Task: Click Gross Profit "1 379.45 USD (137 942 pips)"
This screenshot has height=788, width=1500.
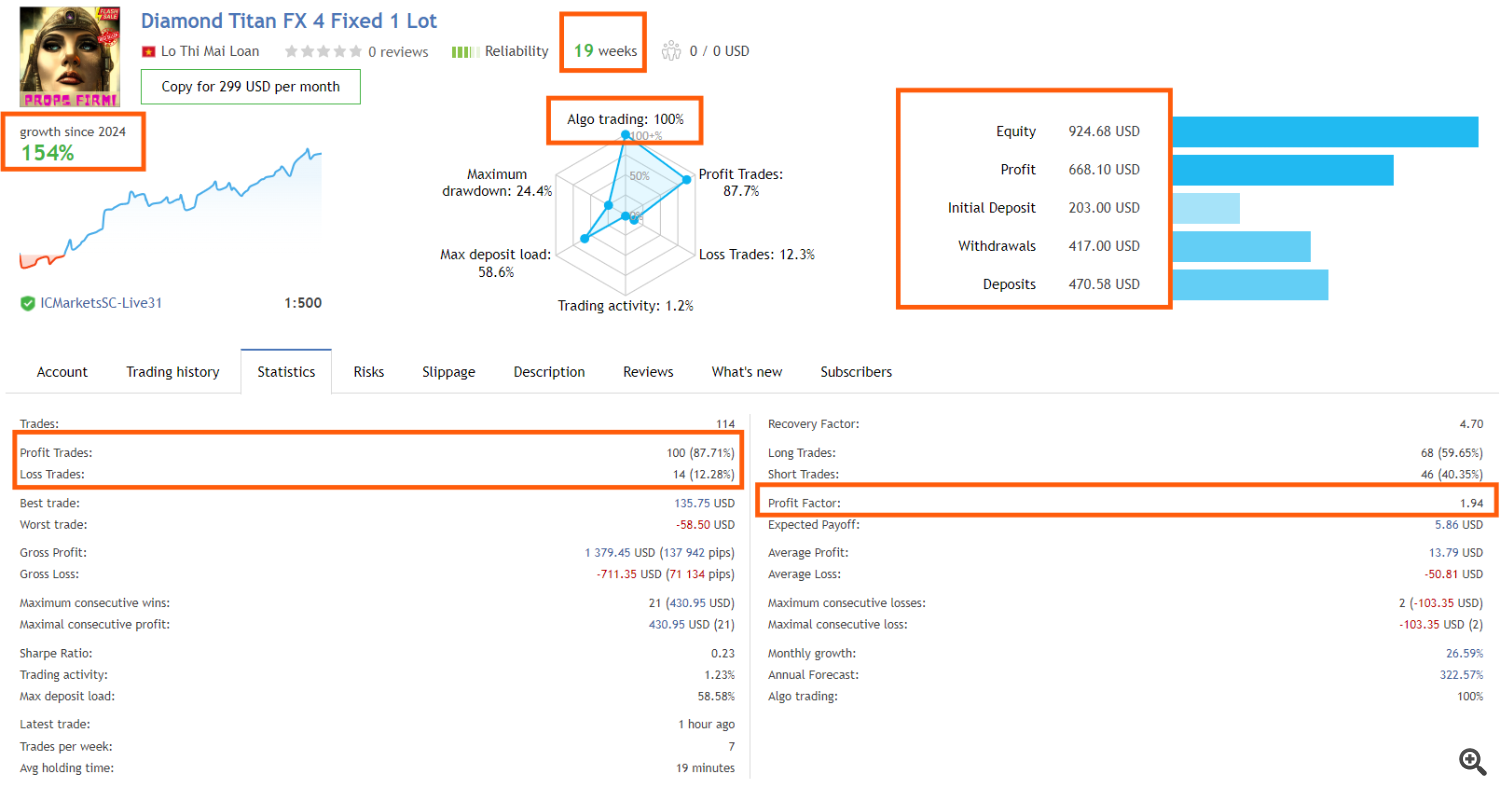Action: click(660, 552)
